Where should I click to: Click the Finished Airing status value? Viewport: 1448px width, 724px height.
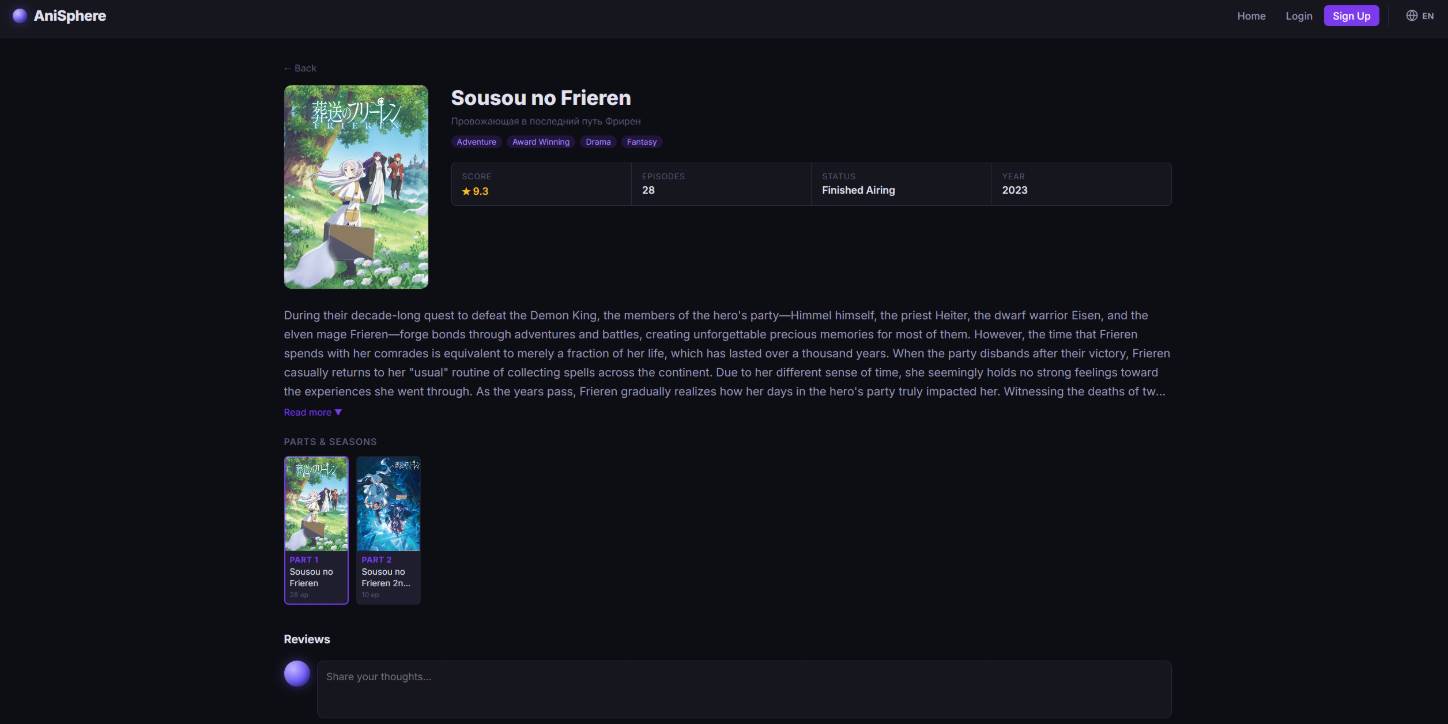pyautogui.click(x=858, y=190)
